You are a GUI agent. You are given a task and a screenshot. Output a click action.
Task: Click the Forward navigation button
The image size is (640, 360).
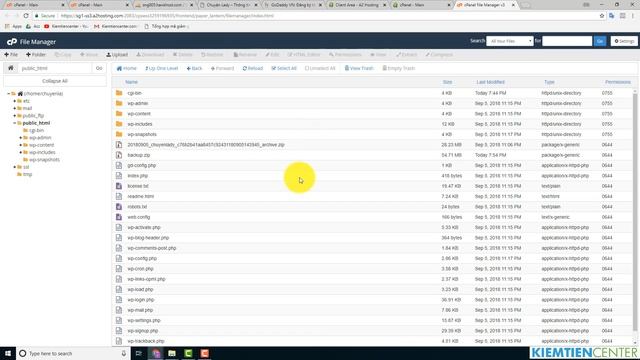222,68
